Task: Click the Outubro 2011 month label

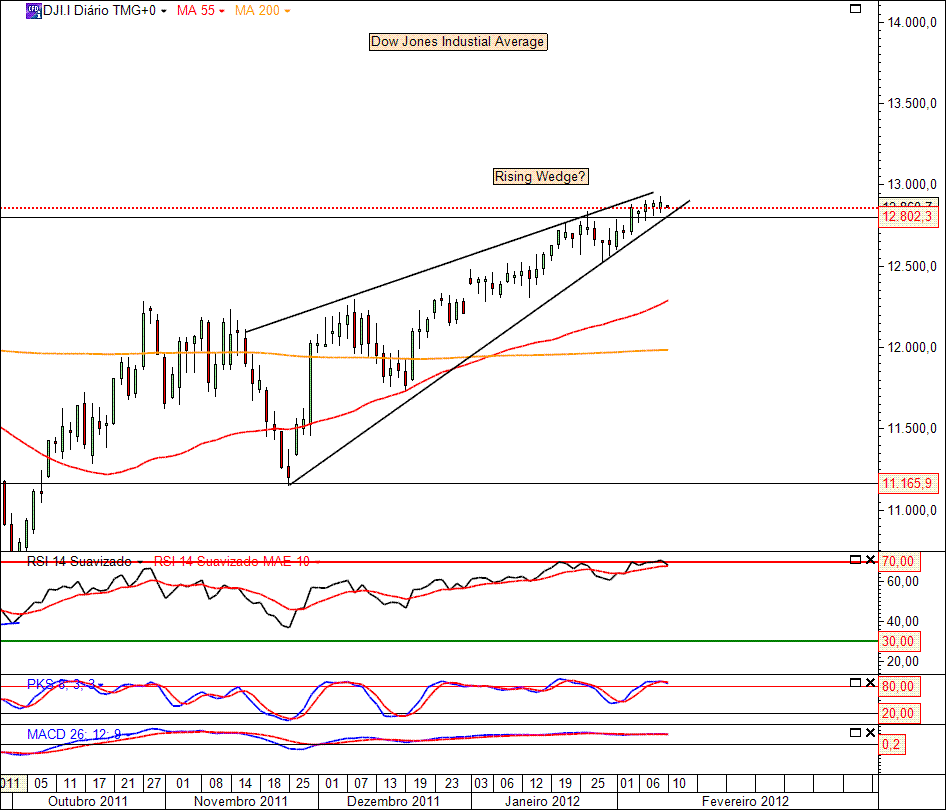Action: [x=88, y=802]
